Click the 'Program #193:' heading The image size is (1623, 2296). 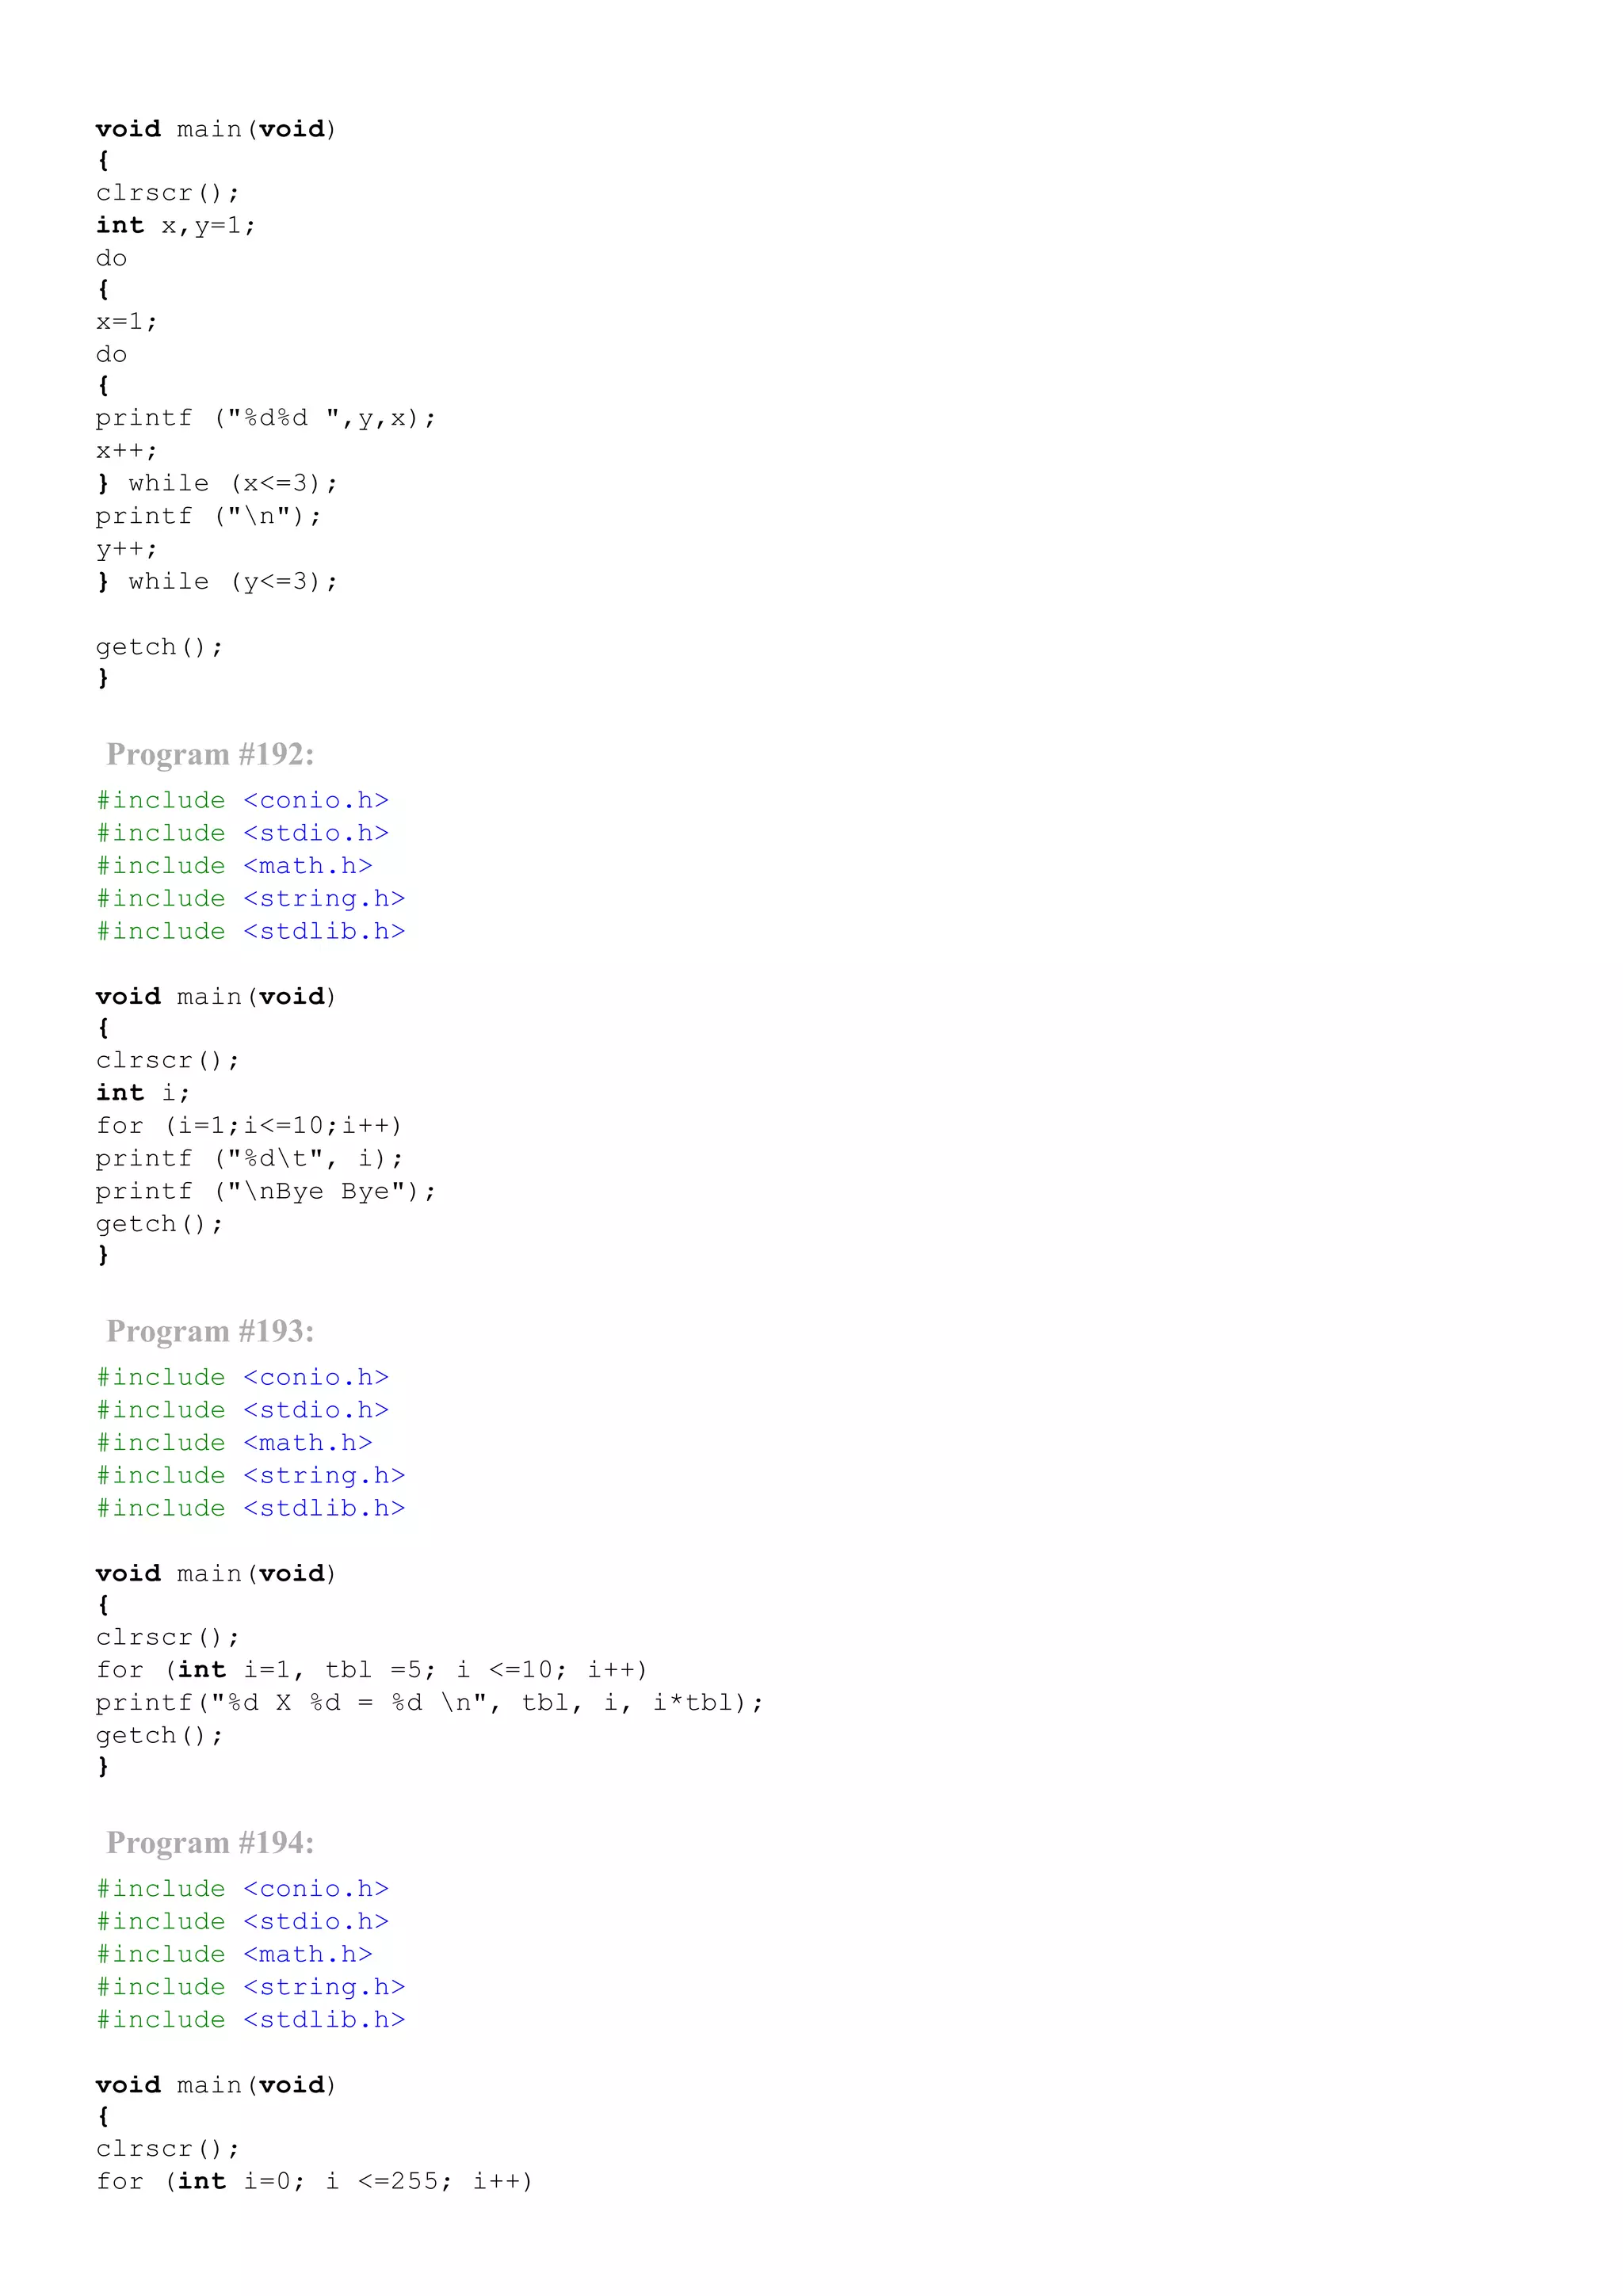pos(210,1331)
